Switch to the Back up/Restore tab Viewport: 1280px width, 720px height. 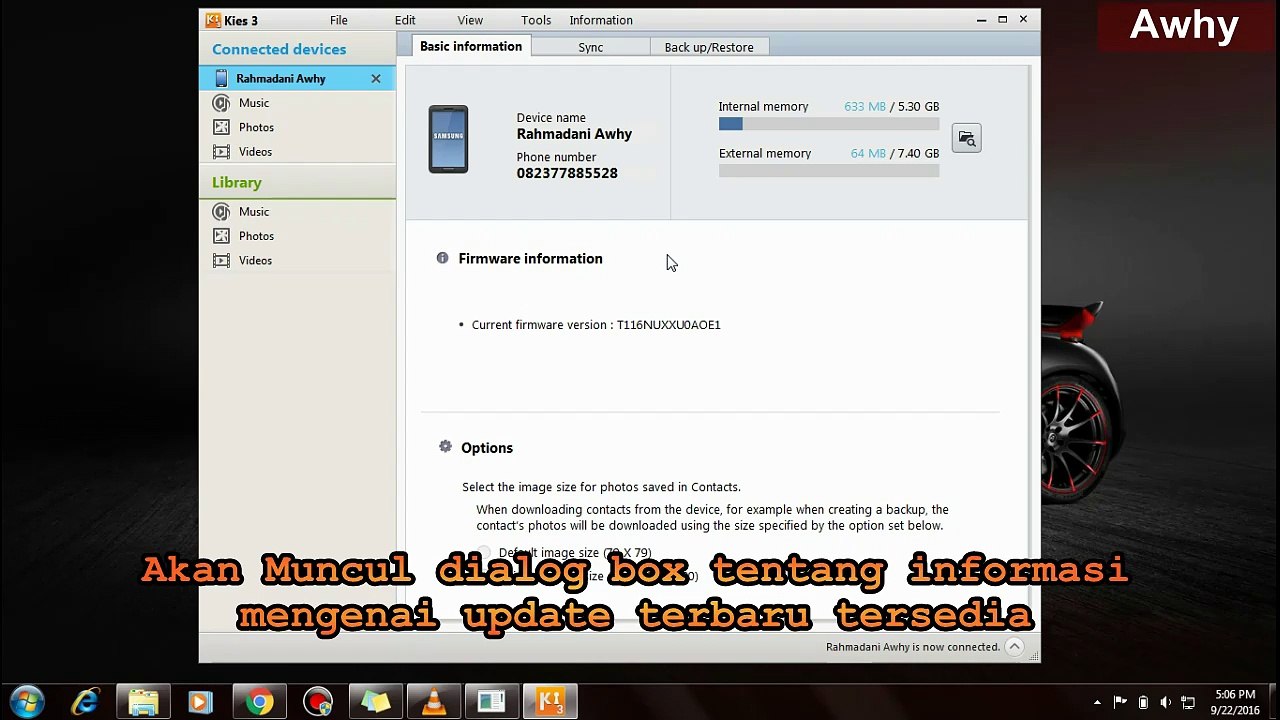click(709, 47)
